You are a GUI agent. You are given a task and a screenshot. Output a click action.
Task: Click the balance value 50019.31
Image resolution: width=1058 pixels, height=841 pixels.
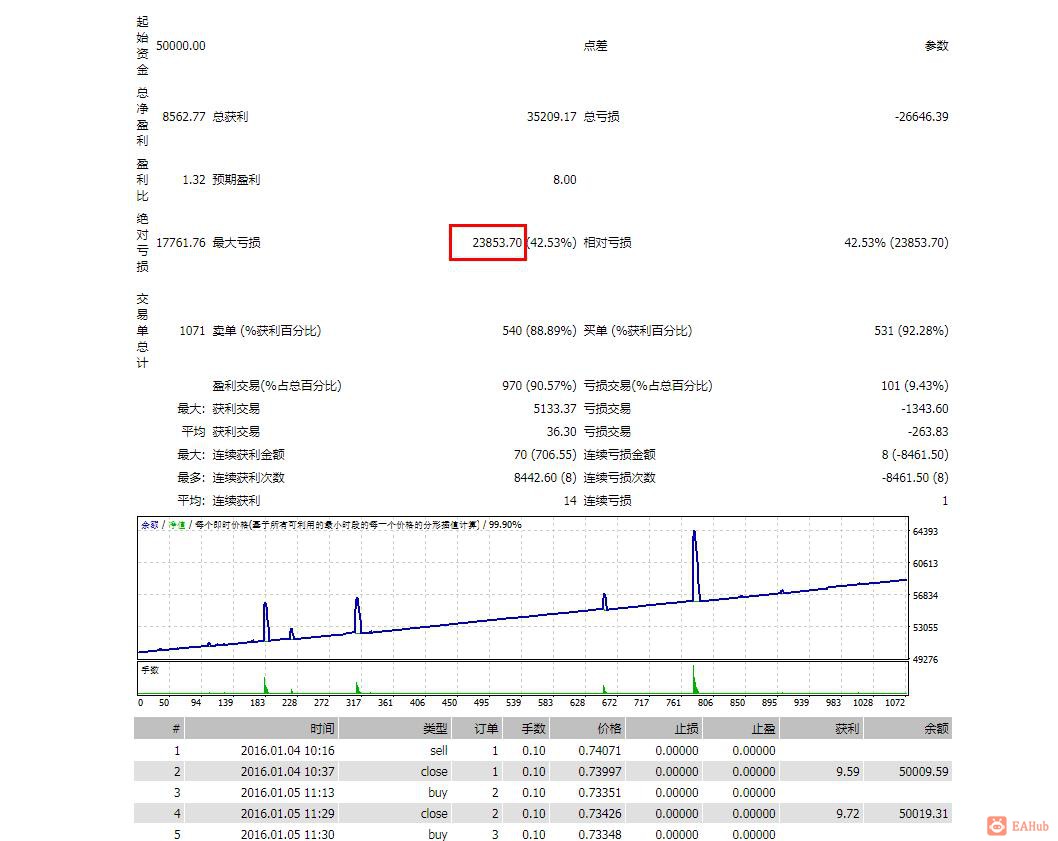[923, 813]
